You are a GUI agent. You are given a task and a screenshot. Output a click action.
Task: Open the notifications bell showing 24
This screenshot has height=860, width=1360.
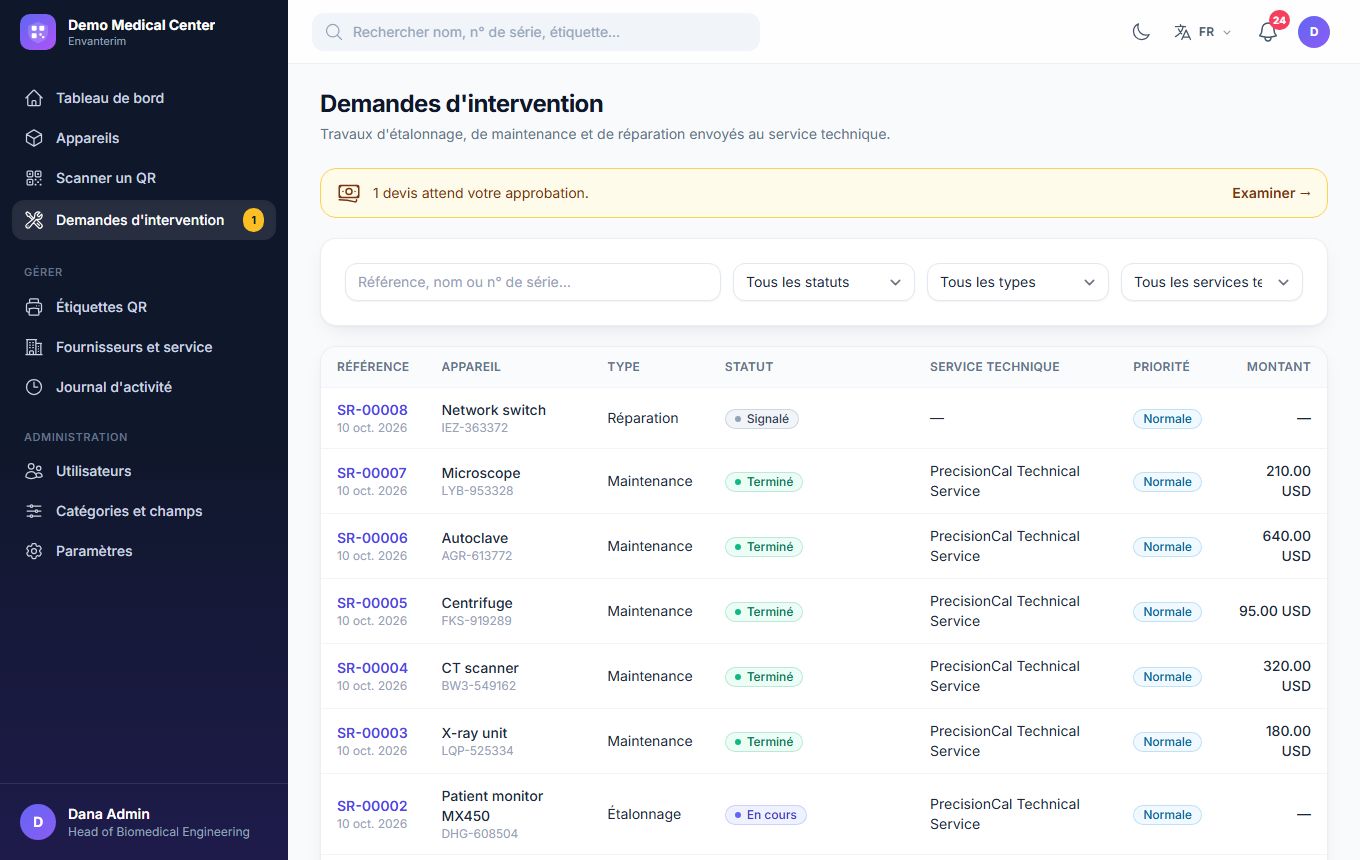point(1268,32)
